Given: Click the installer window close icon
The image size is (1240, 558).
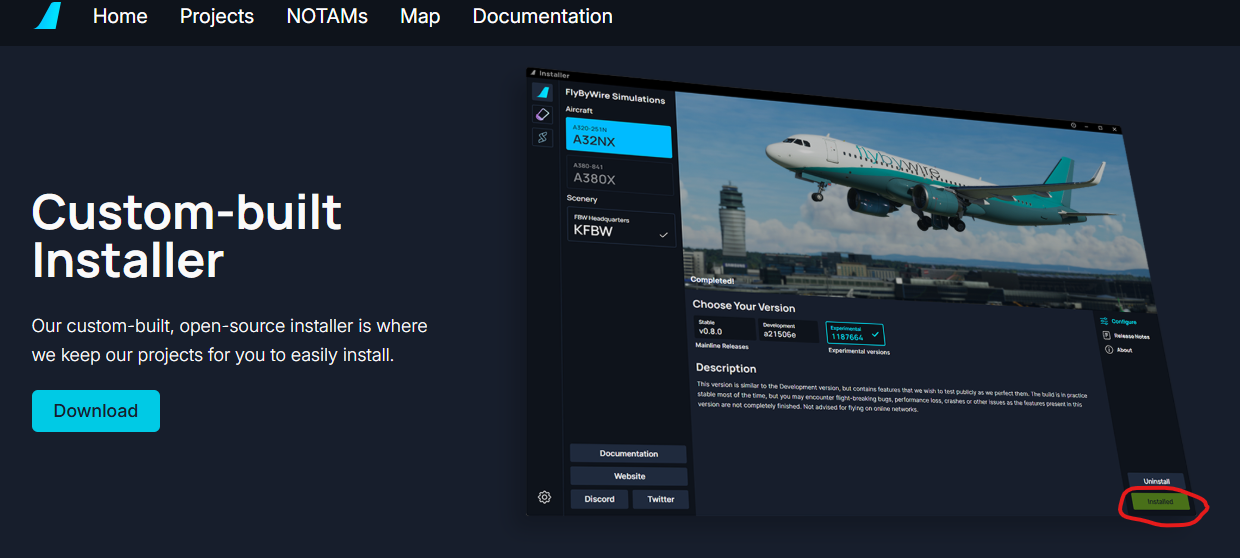Looking at the screenshot, I should click(1115, 129).
